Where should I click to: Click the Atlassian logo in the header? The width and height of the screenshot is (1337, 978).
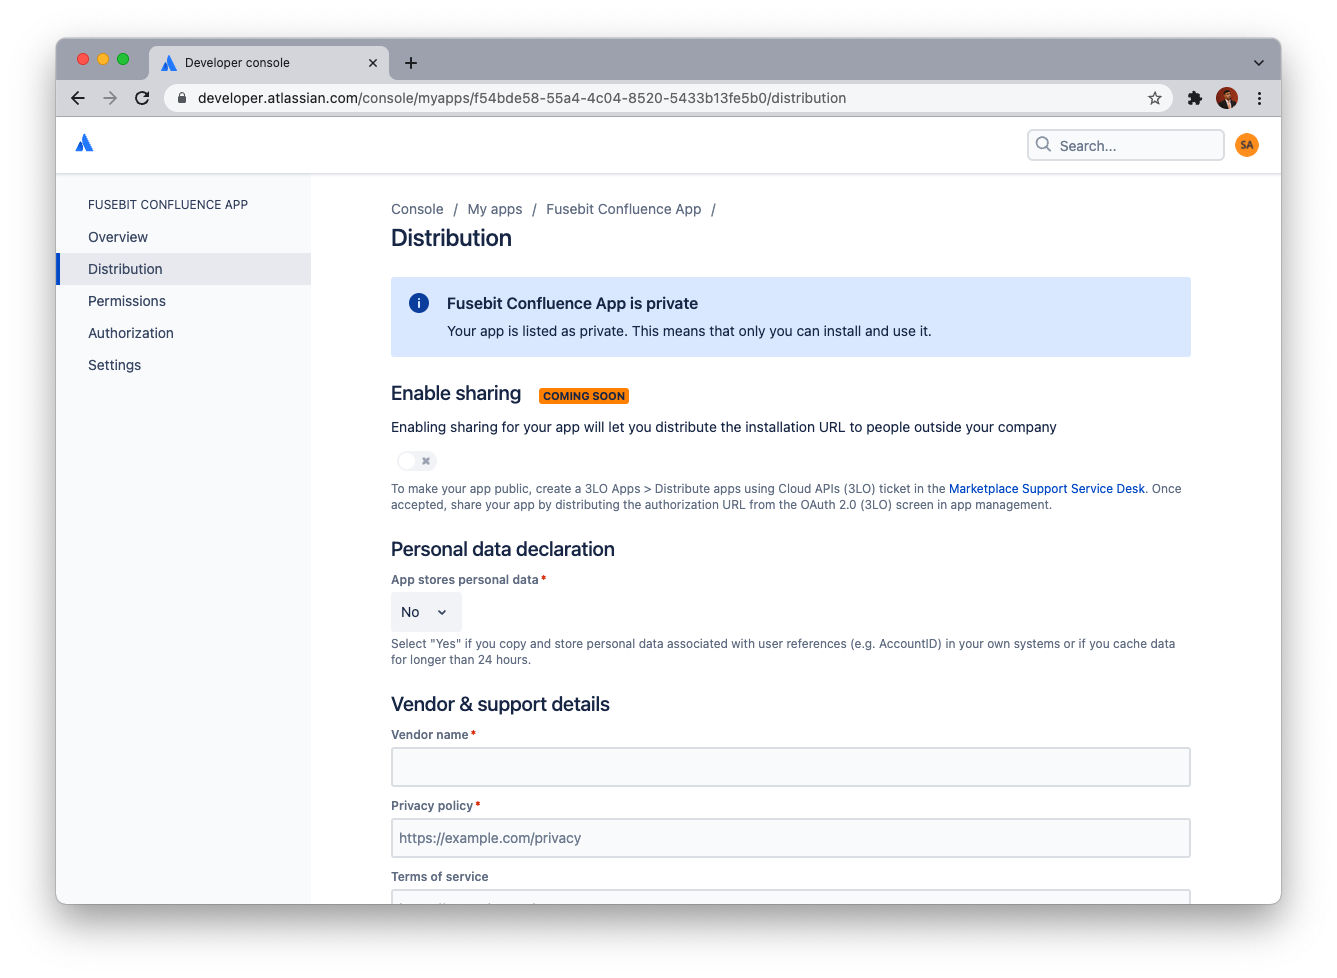coord(85,143)
